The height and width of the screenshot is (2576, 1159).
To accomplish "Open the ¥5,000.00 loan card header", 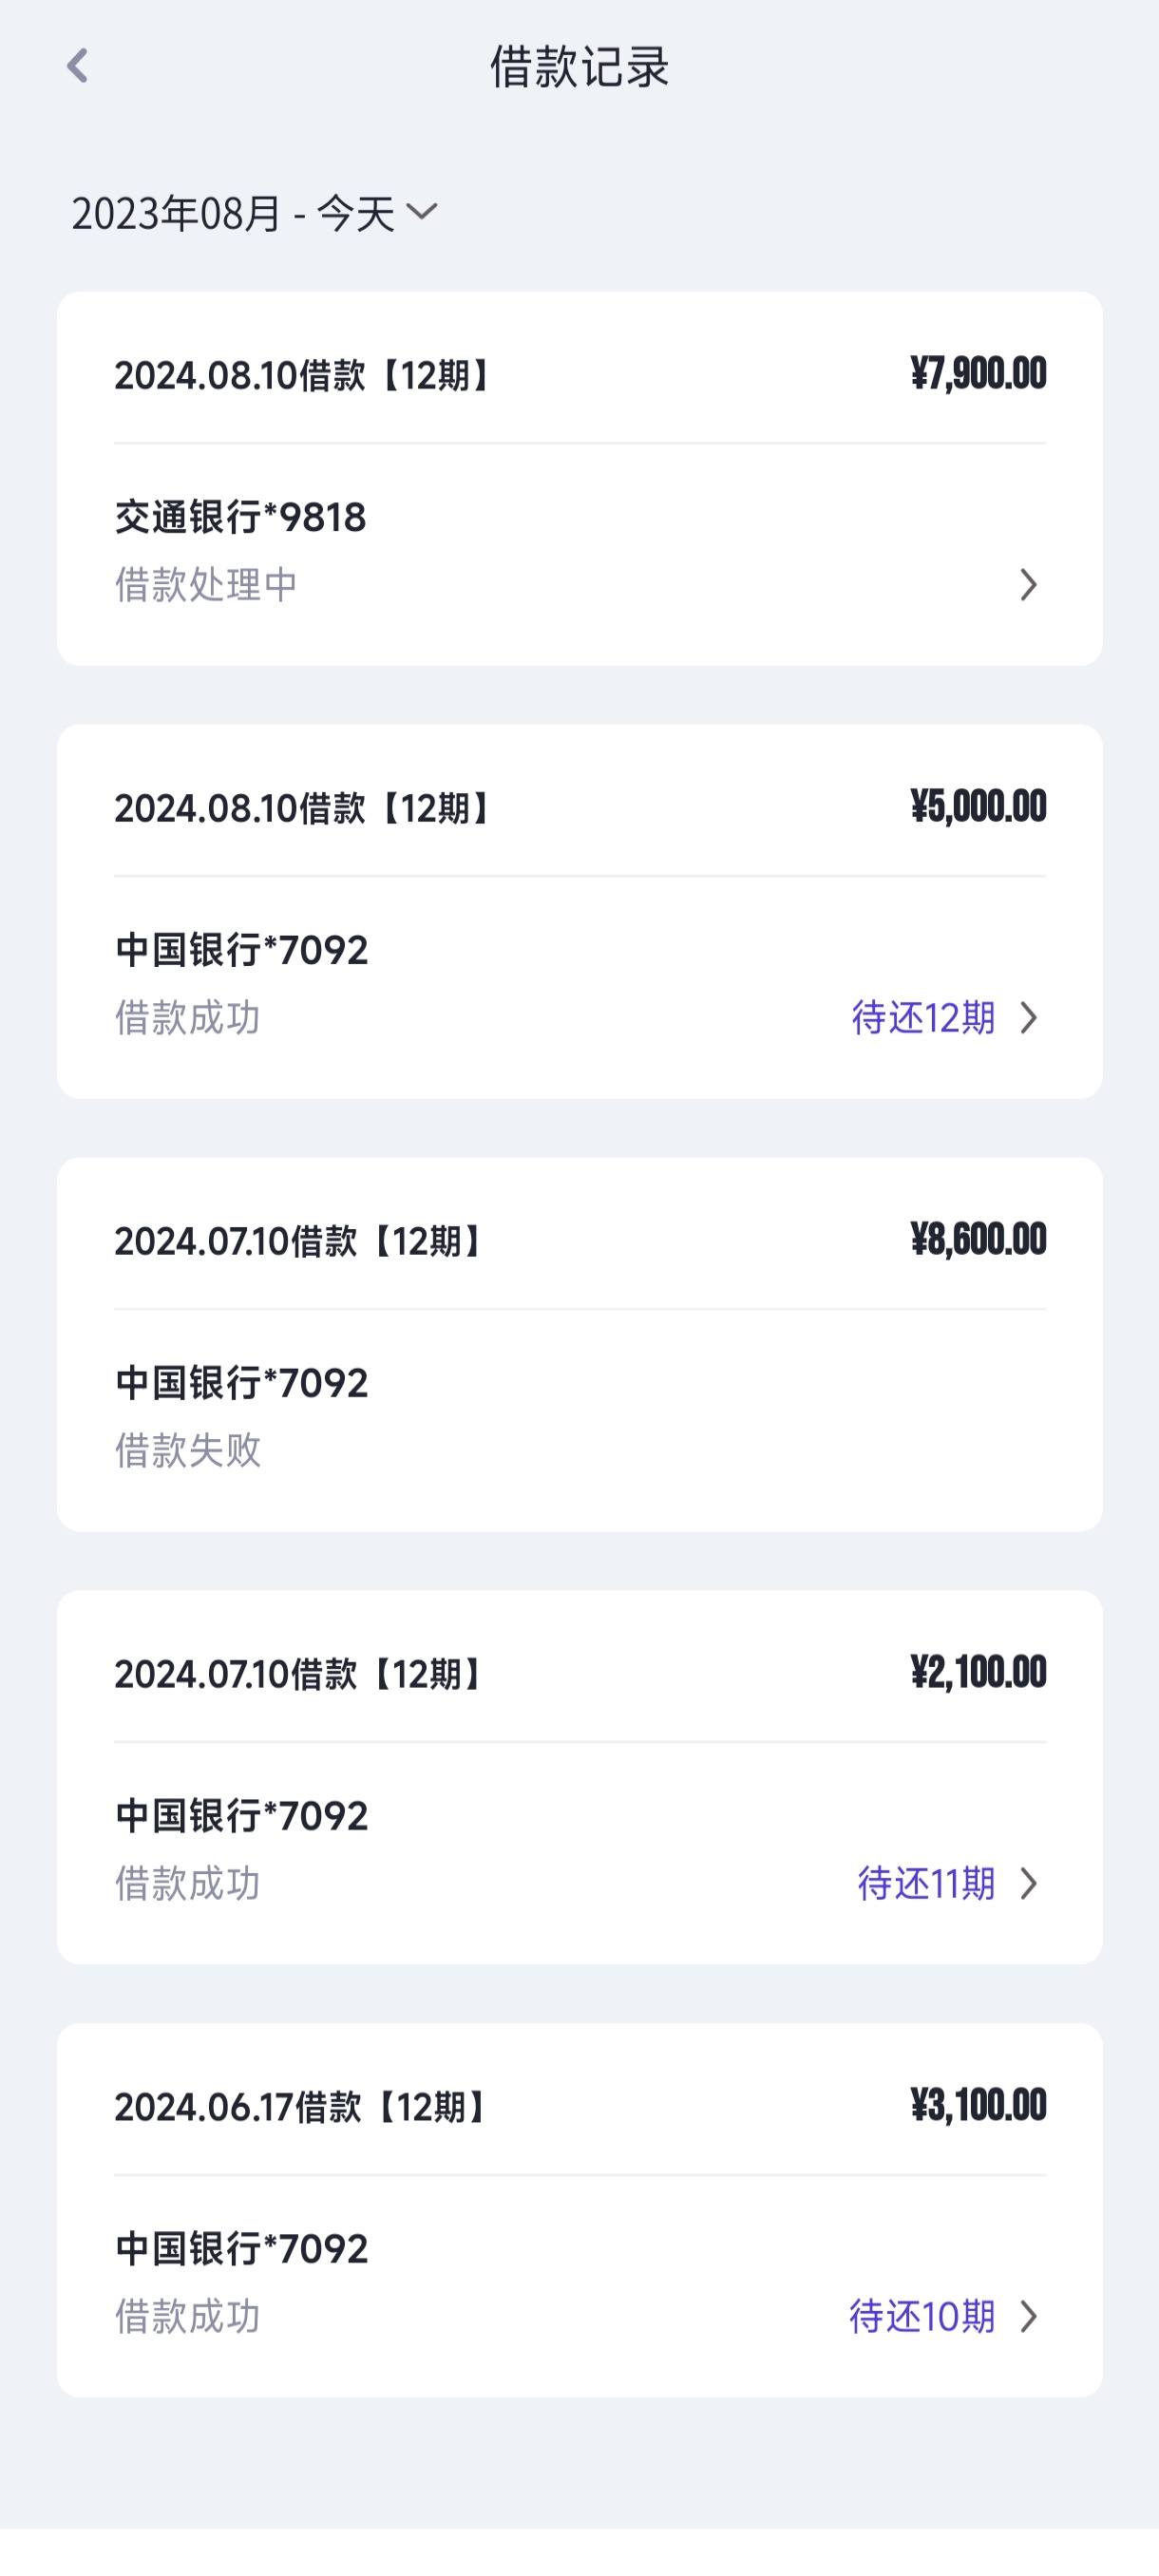I will [x=580, y=806].
